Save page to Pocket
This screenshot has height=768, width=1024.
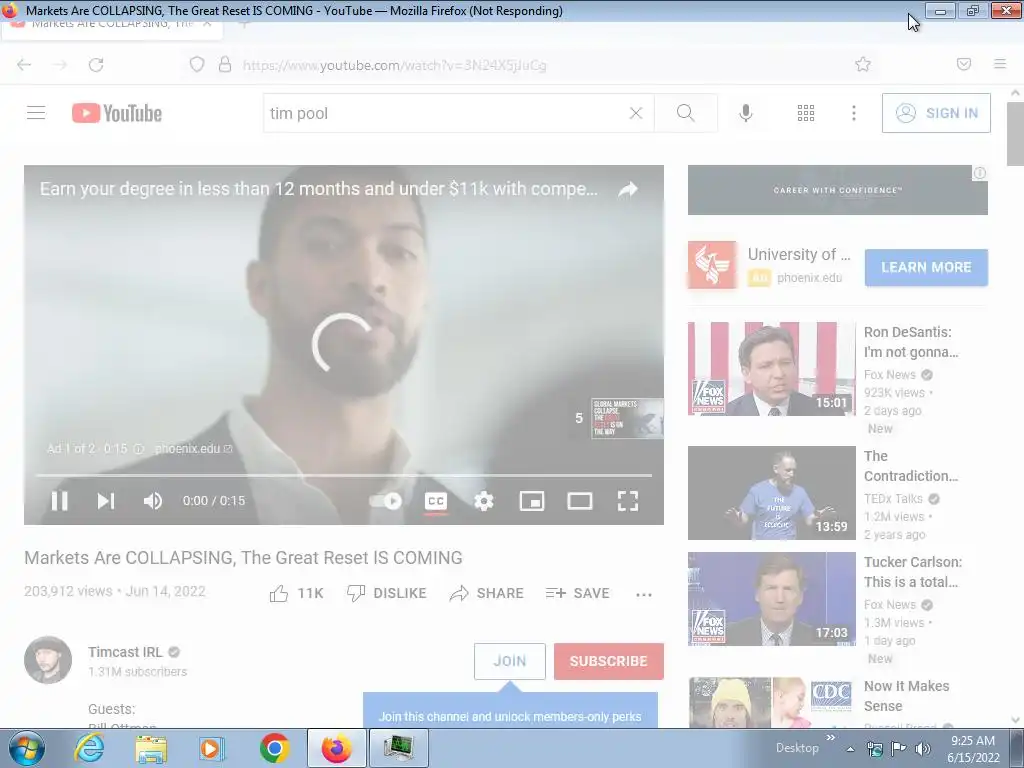(x=963, y=64)
